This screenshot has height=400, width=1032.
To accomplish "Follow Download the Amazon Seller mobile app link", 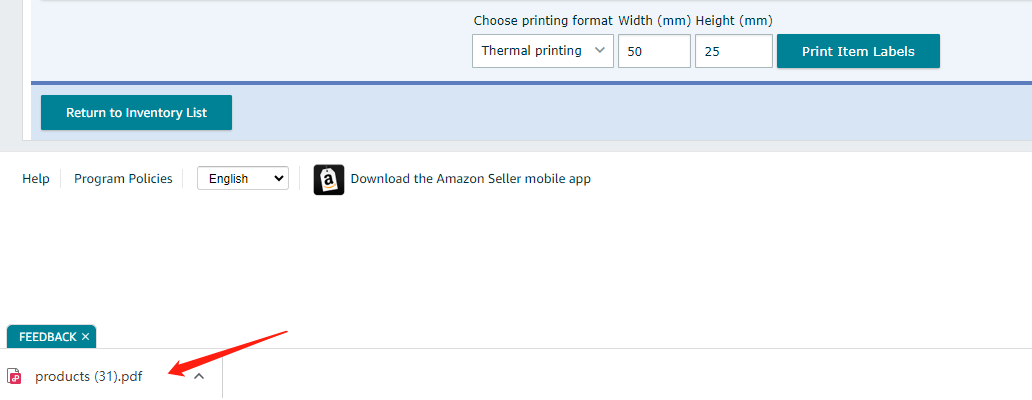I will pyautogui.click(x=471, y=179).
